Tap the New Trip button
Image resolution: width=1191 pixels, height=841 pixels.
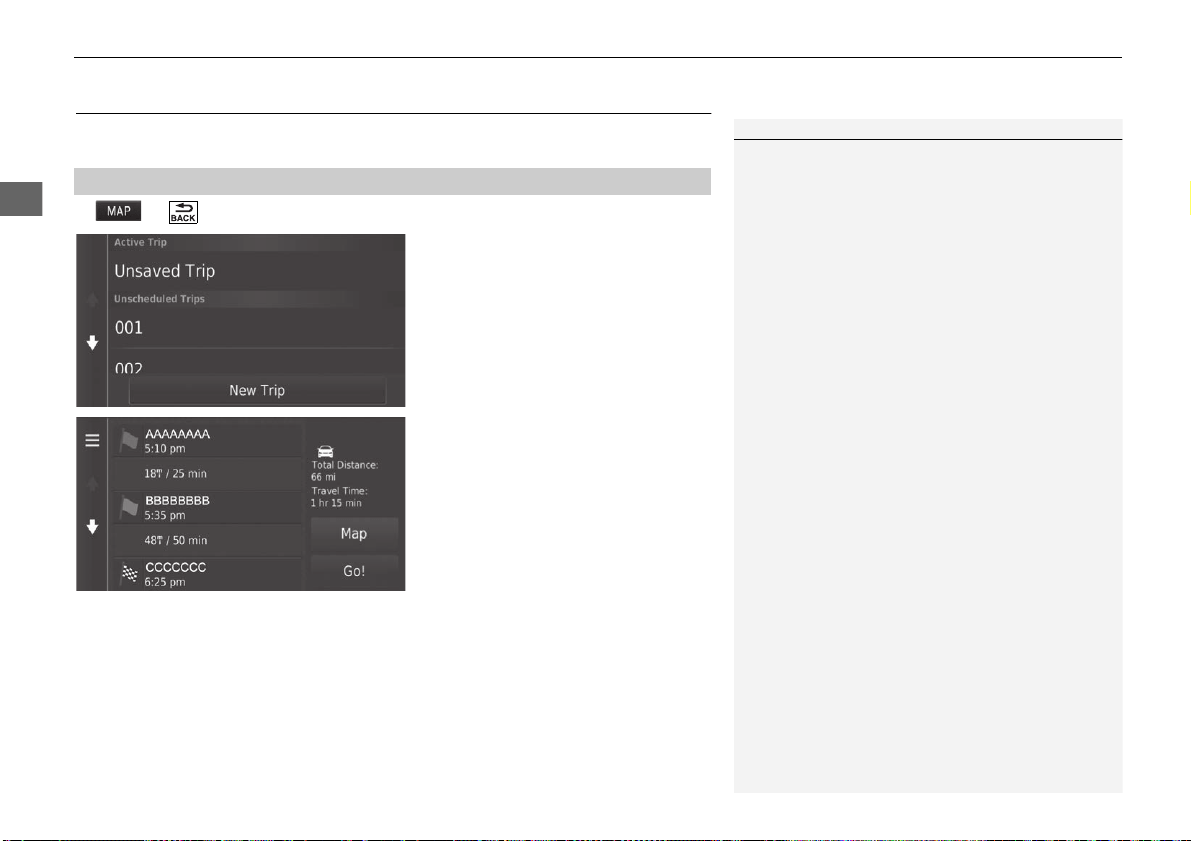click(x=257, y=390)
